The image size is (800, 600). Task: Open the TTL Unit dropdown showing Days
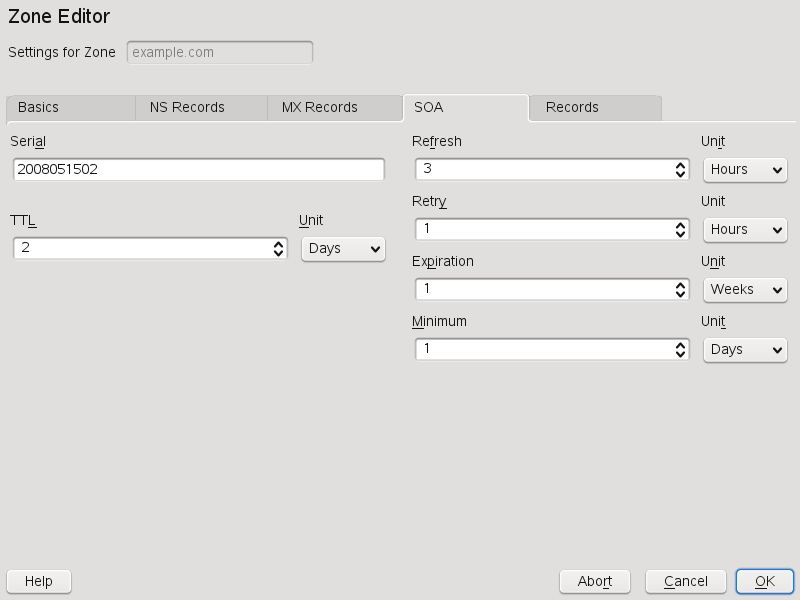(343, 249)
